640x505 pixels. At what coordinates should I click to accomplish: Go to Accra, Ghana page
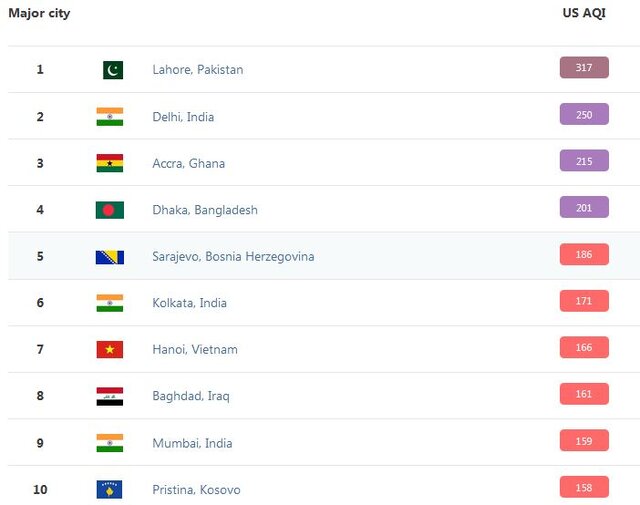point(188,163)
